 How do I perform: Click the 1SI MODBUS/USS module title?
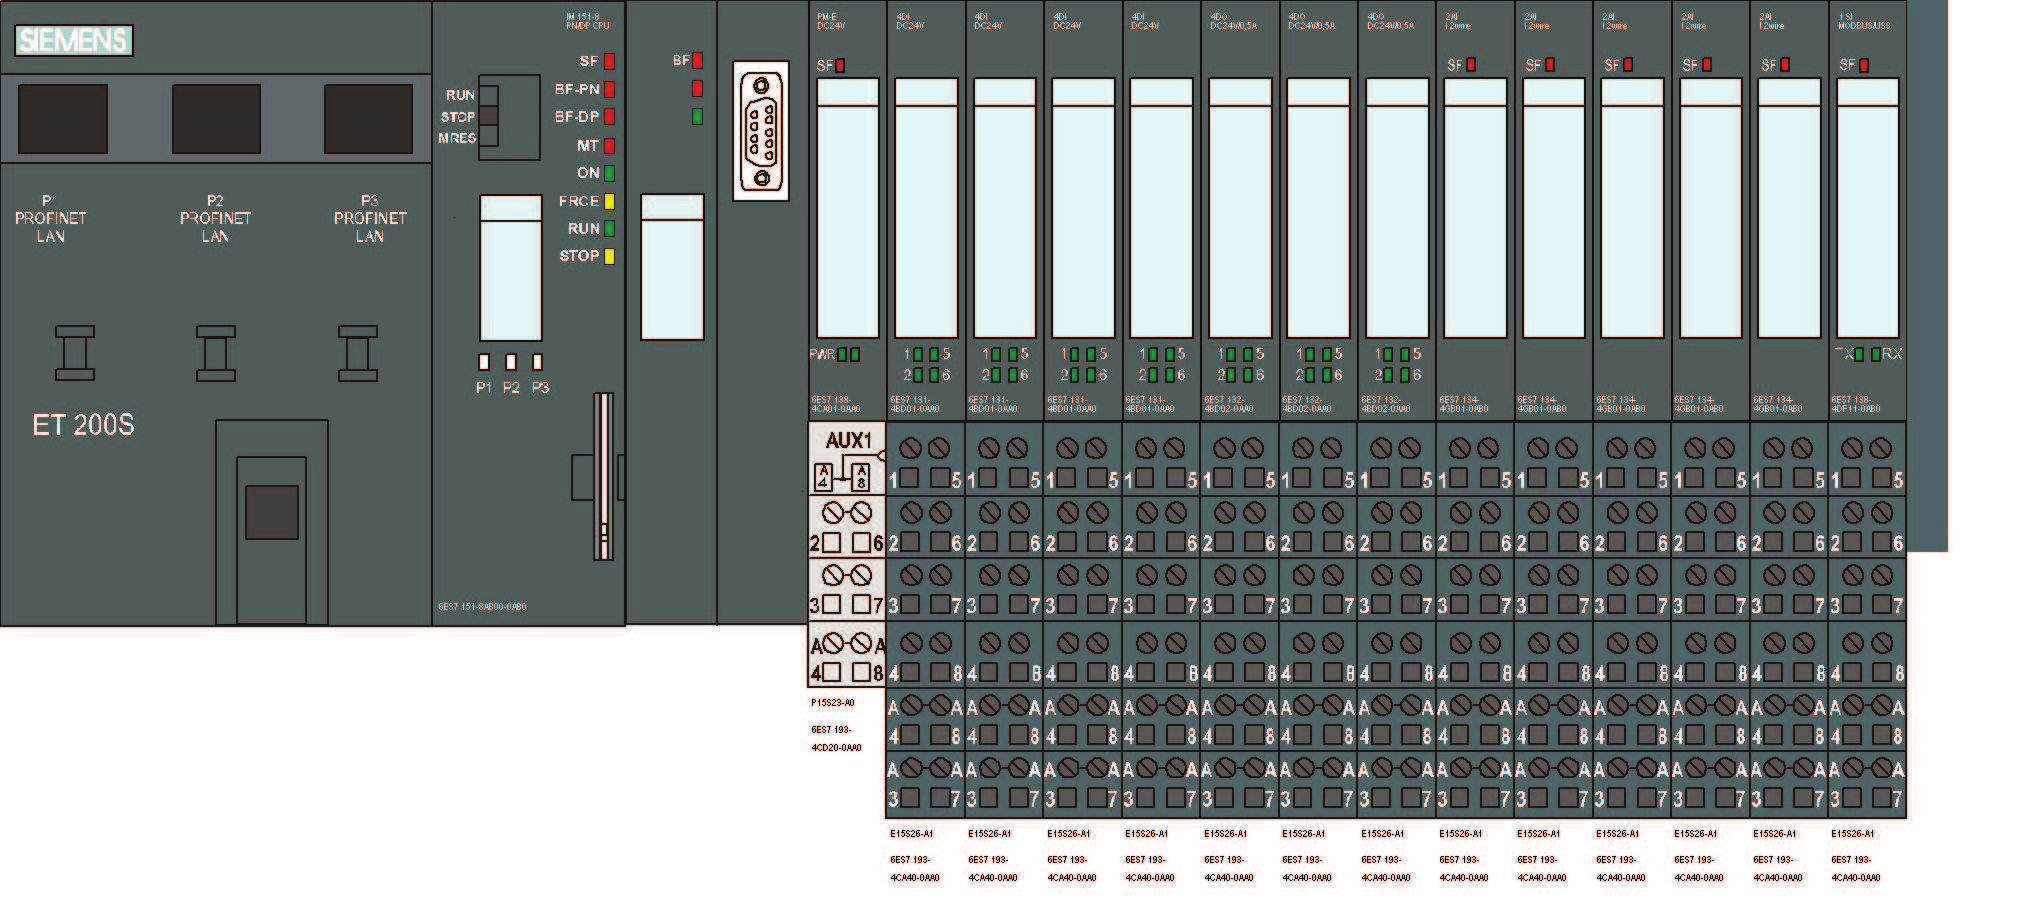(x=1864, y=21)
